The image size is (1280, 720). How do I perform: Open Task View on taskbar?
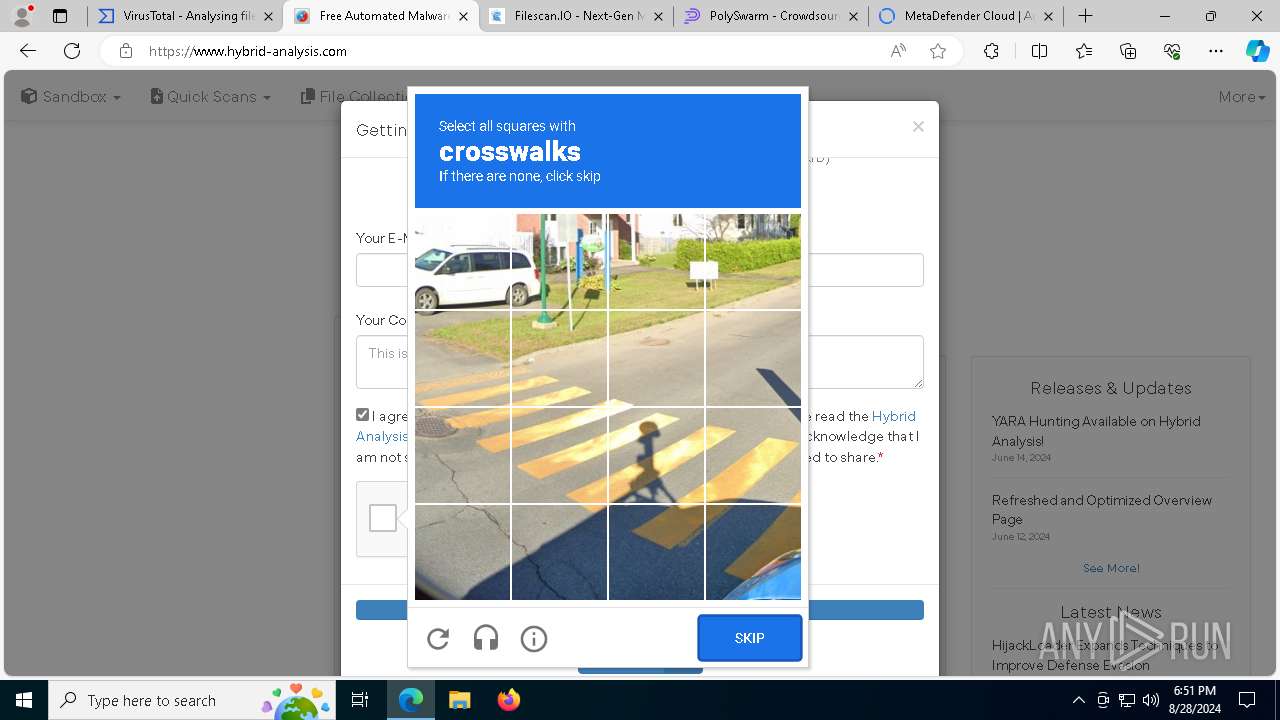(361, 700)
